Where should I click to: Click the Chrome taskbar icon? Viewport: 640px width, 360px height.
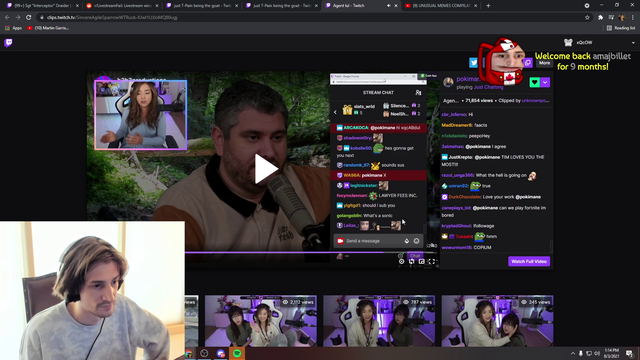(x=189, y=353)
